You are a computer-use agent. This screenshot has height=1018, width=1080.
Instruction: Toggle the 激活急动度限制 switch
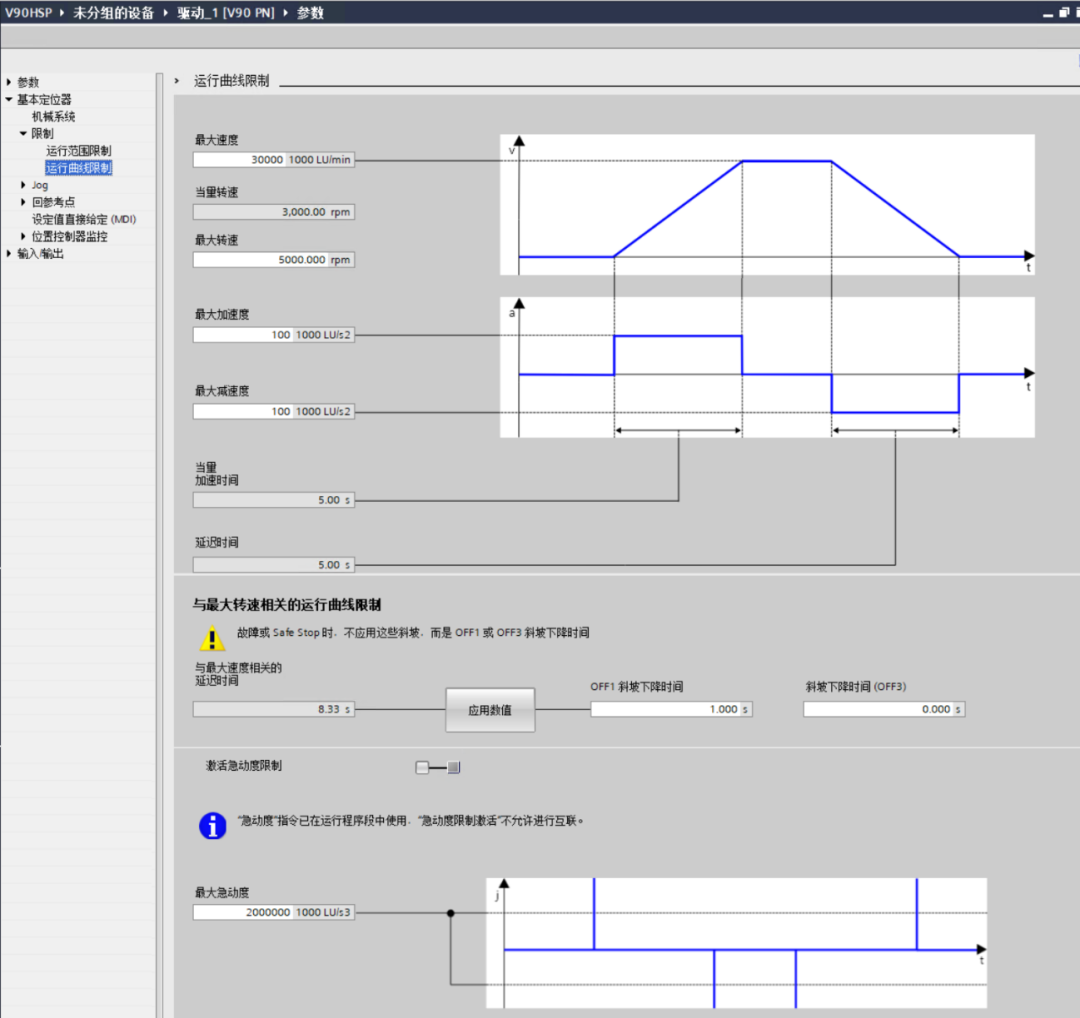438,767
